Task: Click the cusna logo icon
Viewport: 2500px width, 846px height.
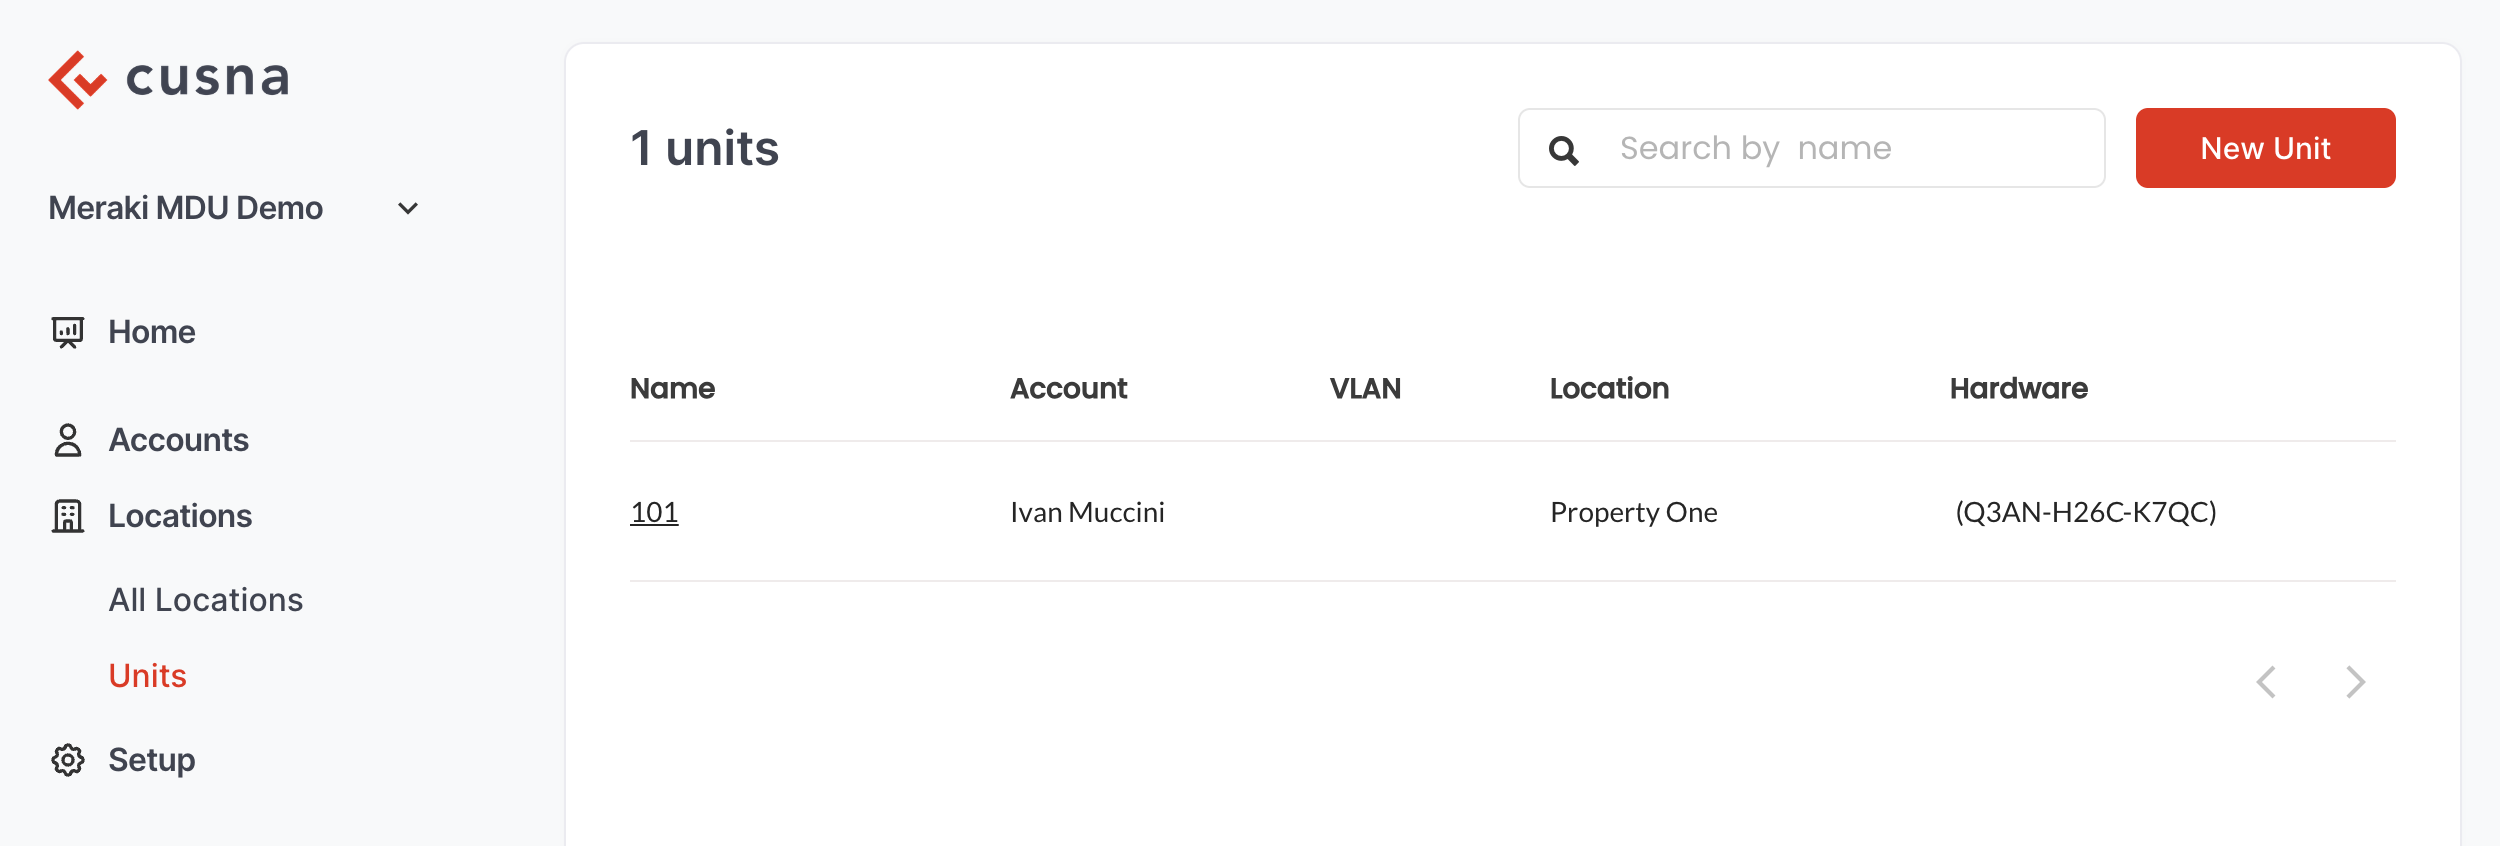Action: (x=77, y=80)
